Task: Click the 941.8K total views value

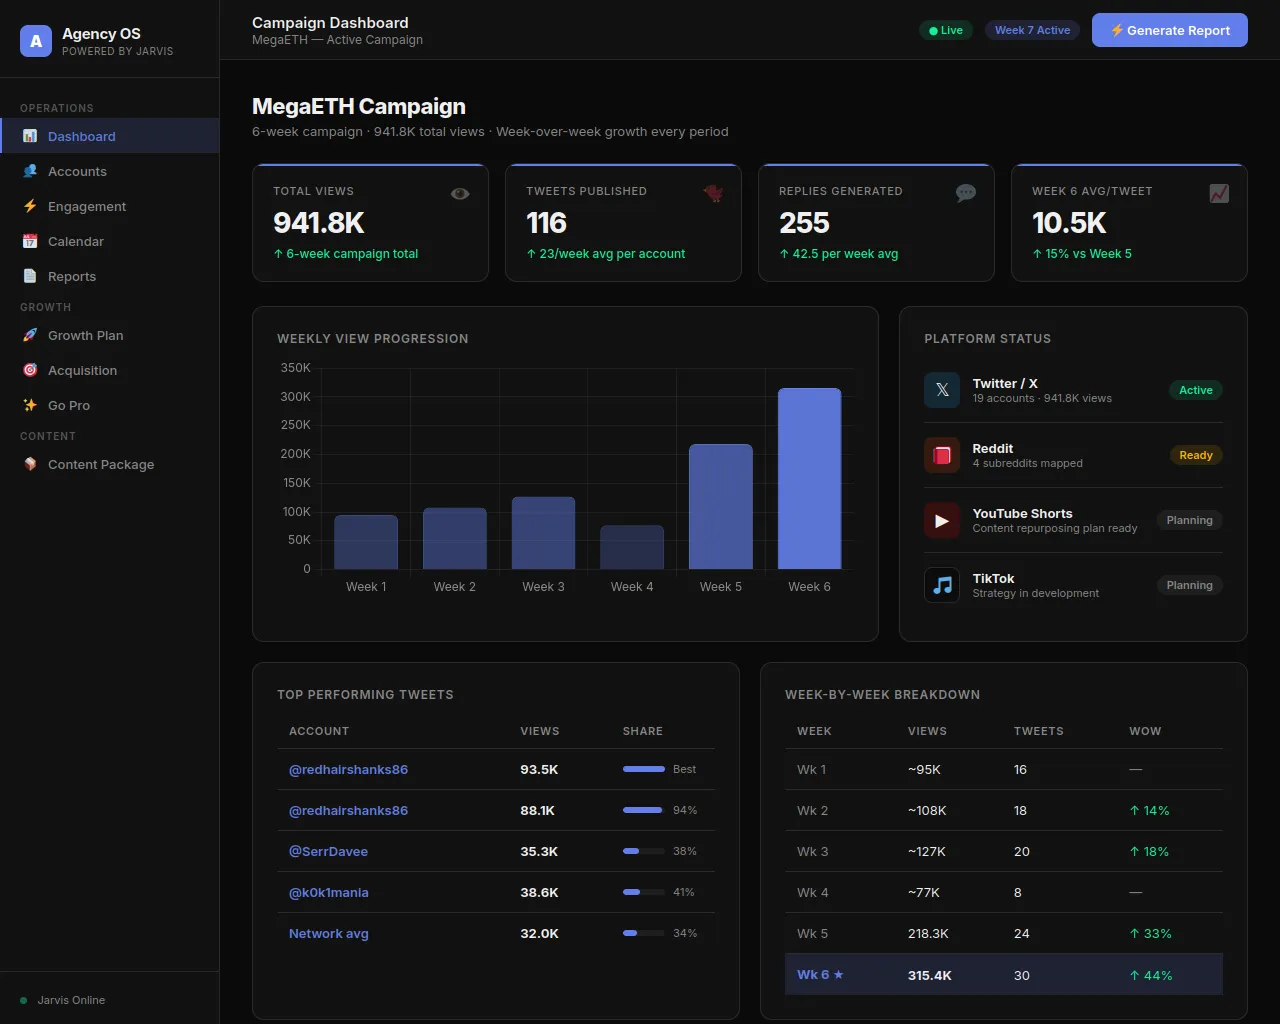Action: (x=319, y=222)
